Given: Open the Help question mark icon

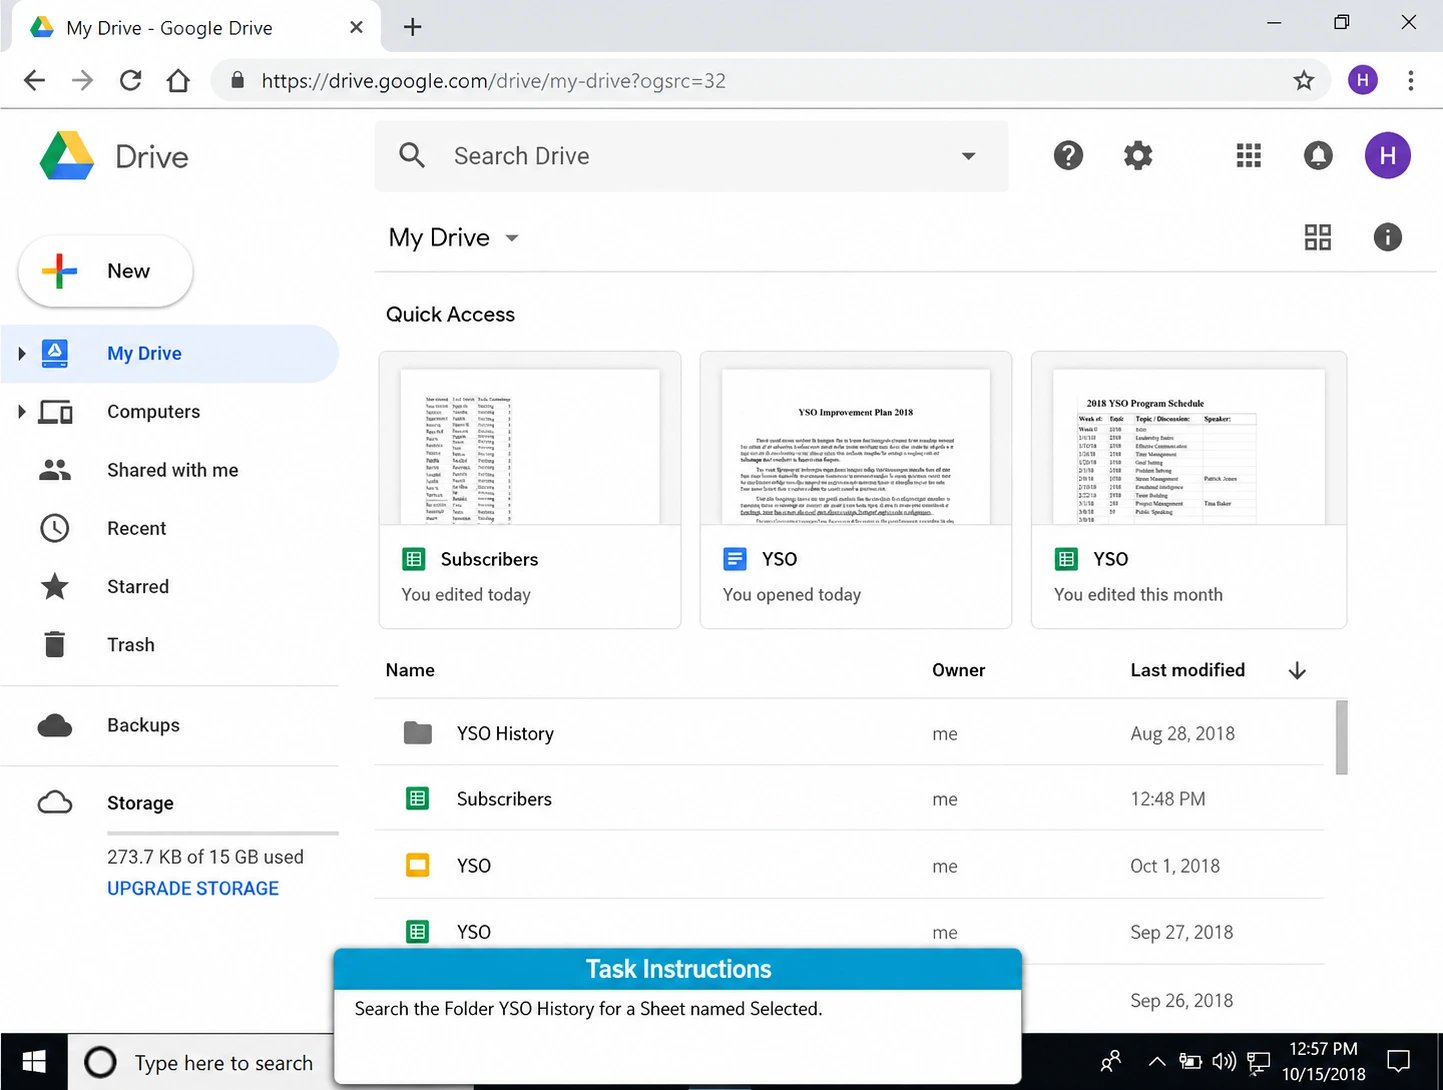Looking at the screenshot, I should click(1068, 156).
